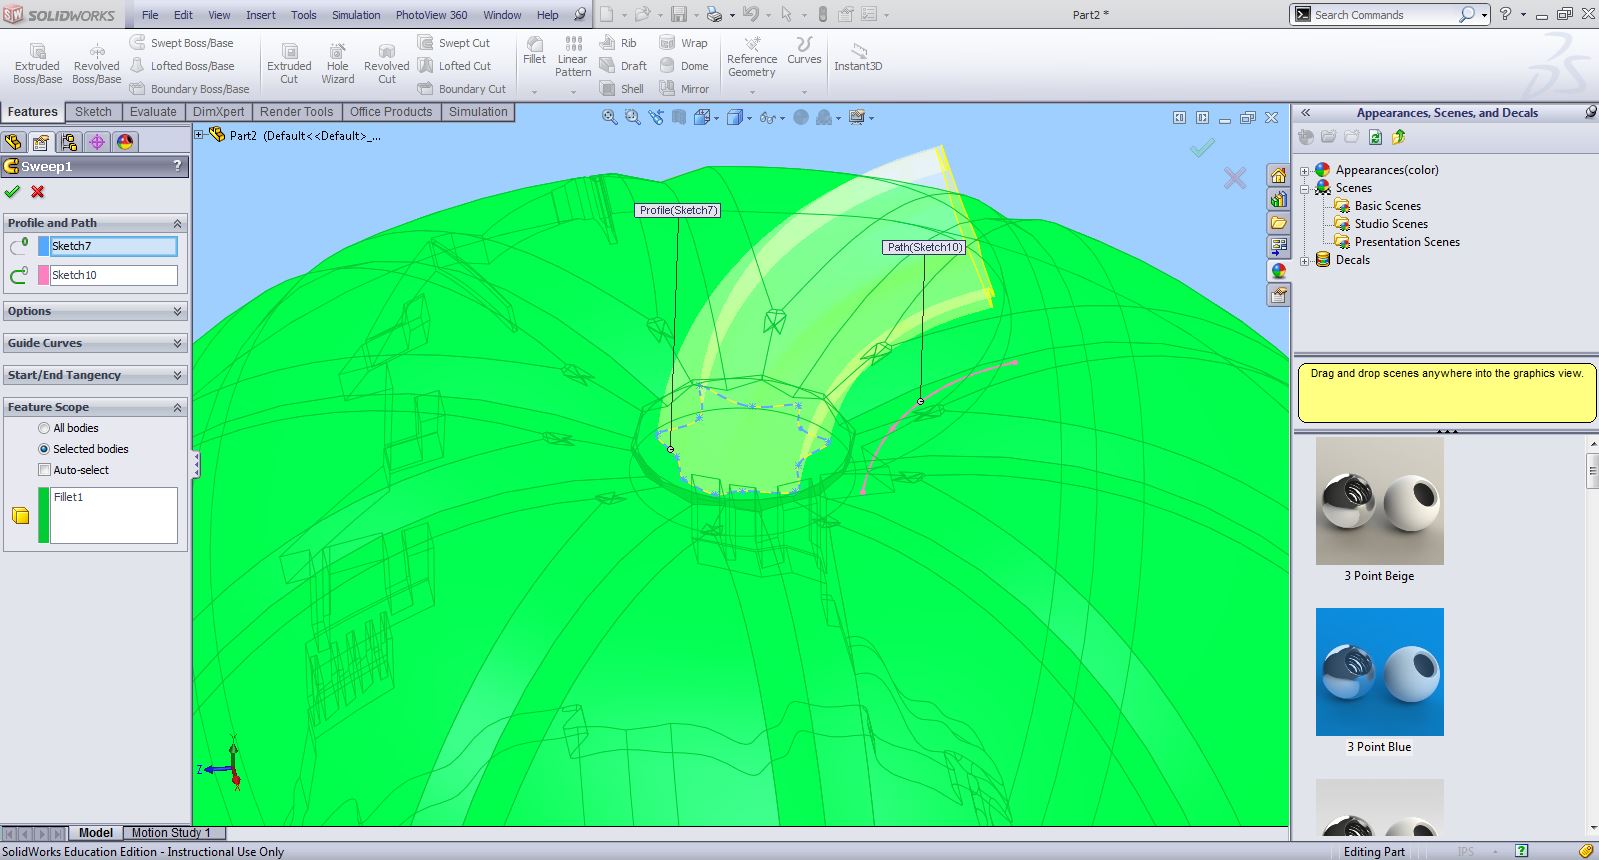Open the Insert menu
This screenshot has height=860, width=1599.
pyautogui.click(x=261, y=15)
